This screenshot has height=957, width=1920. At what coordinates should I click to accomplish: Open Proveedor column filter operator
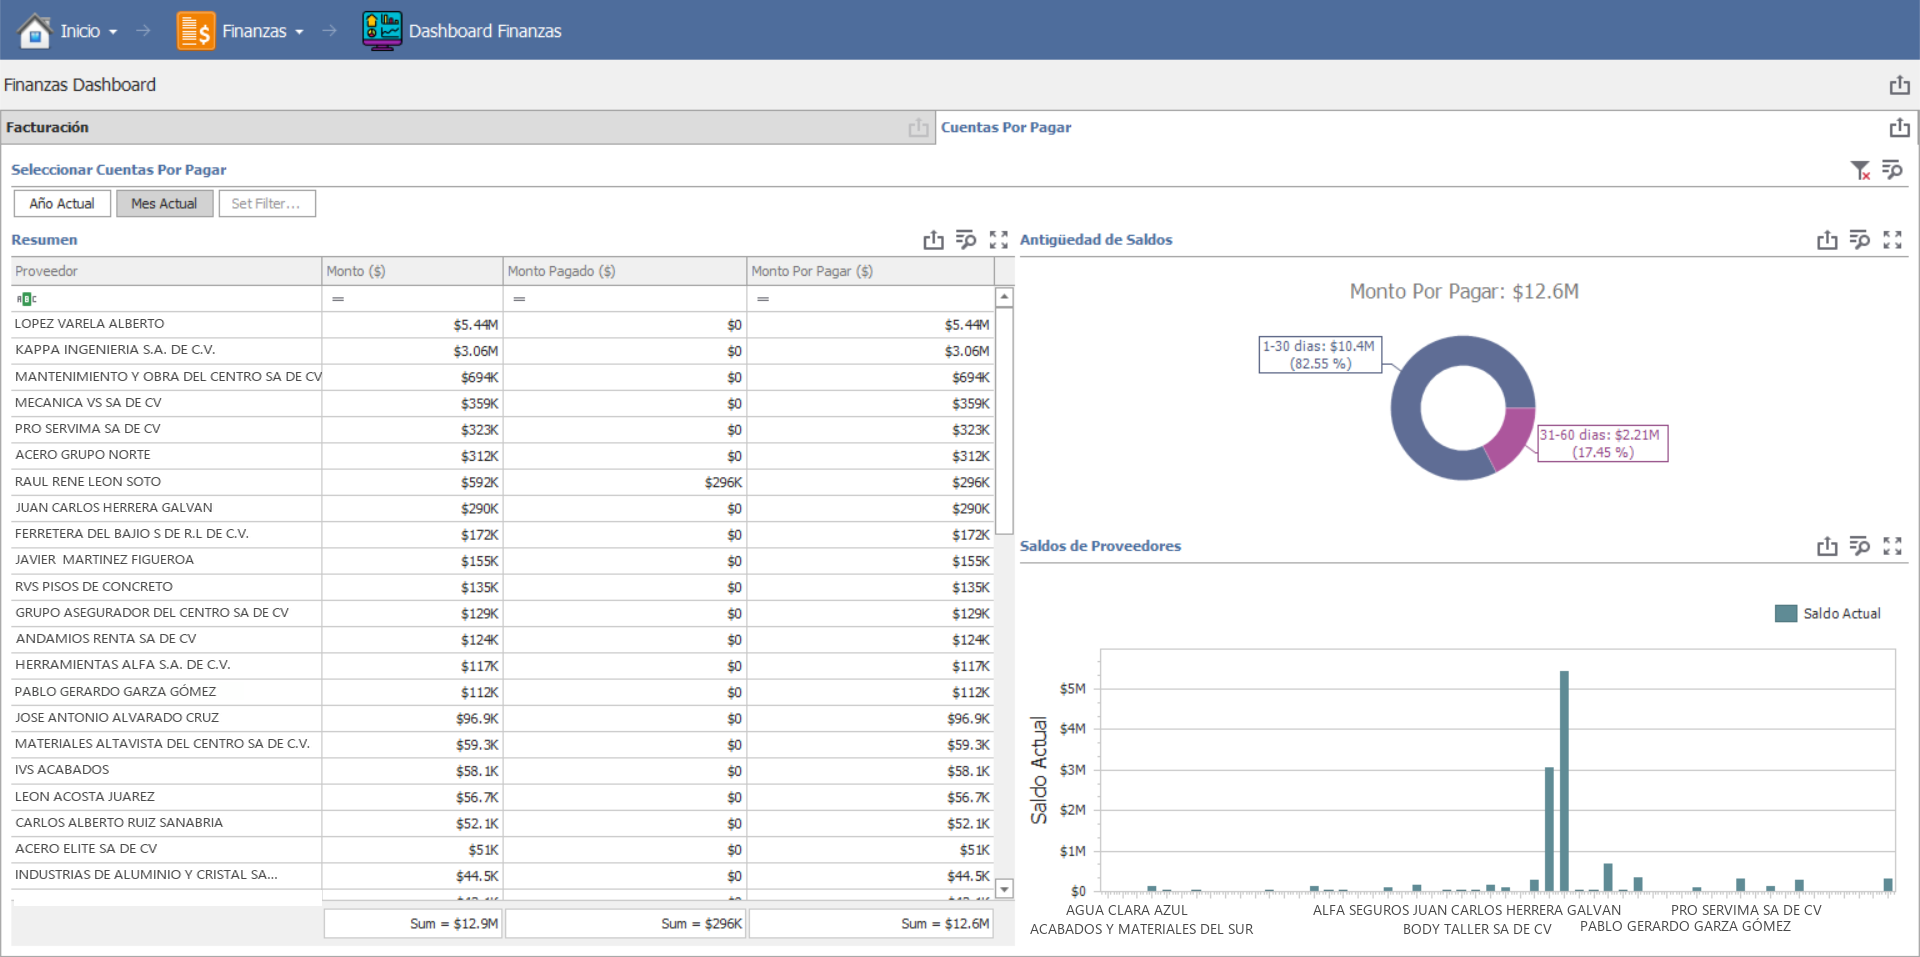pos(26,299)
